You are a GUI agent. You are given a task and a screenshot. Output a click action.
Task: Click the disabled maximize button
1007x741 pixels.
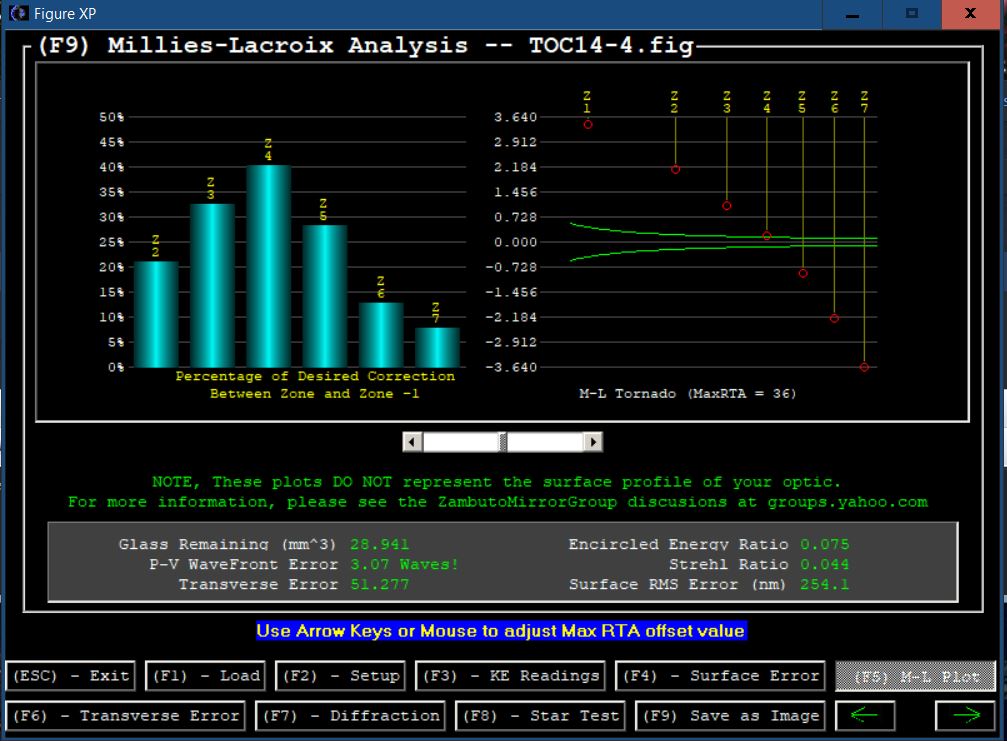(912, 14)
